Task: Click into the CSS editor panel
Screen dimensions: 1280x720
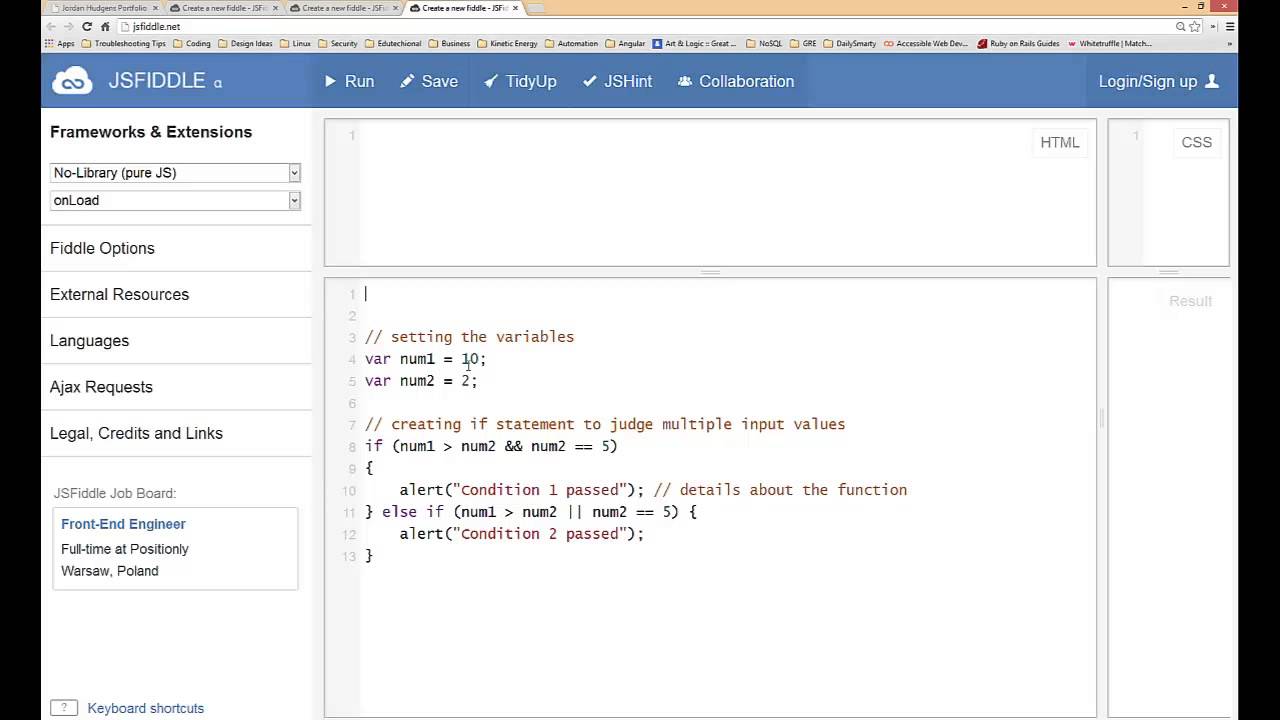Action: (x=1168, y=193)
